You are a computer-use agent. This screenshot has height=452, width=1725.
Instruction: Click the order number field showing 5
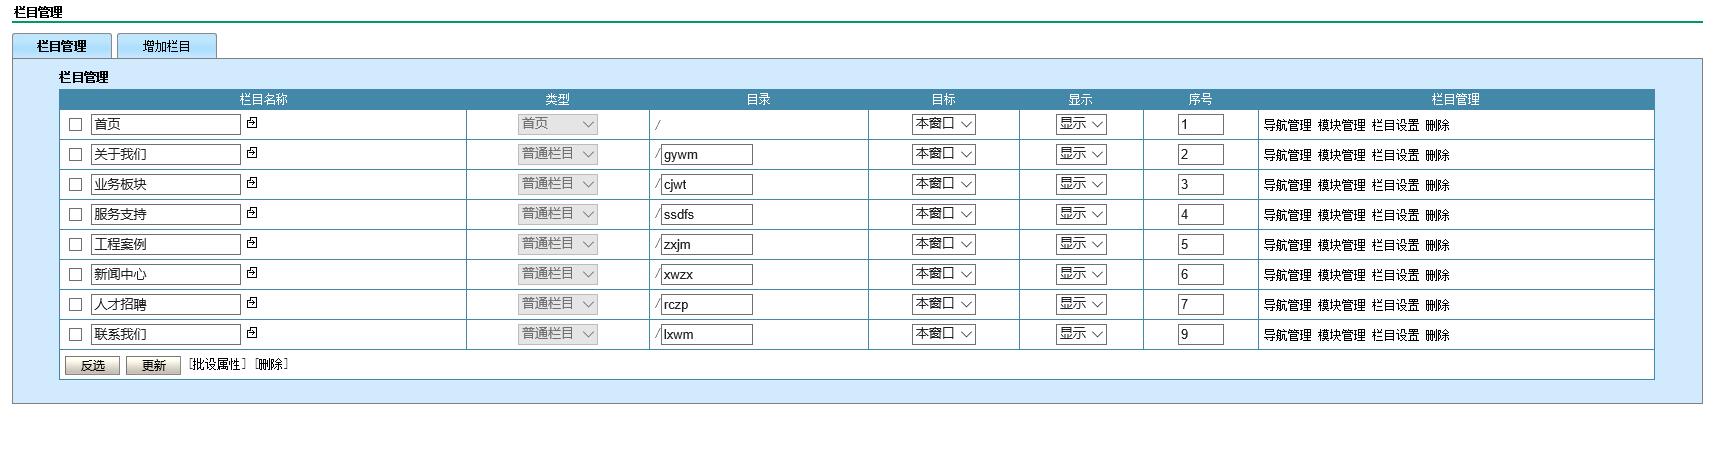point(1201,244)
